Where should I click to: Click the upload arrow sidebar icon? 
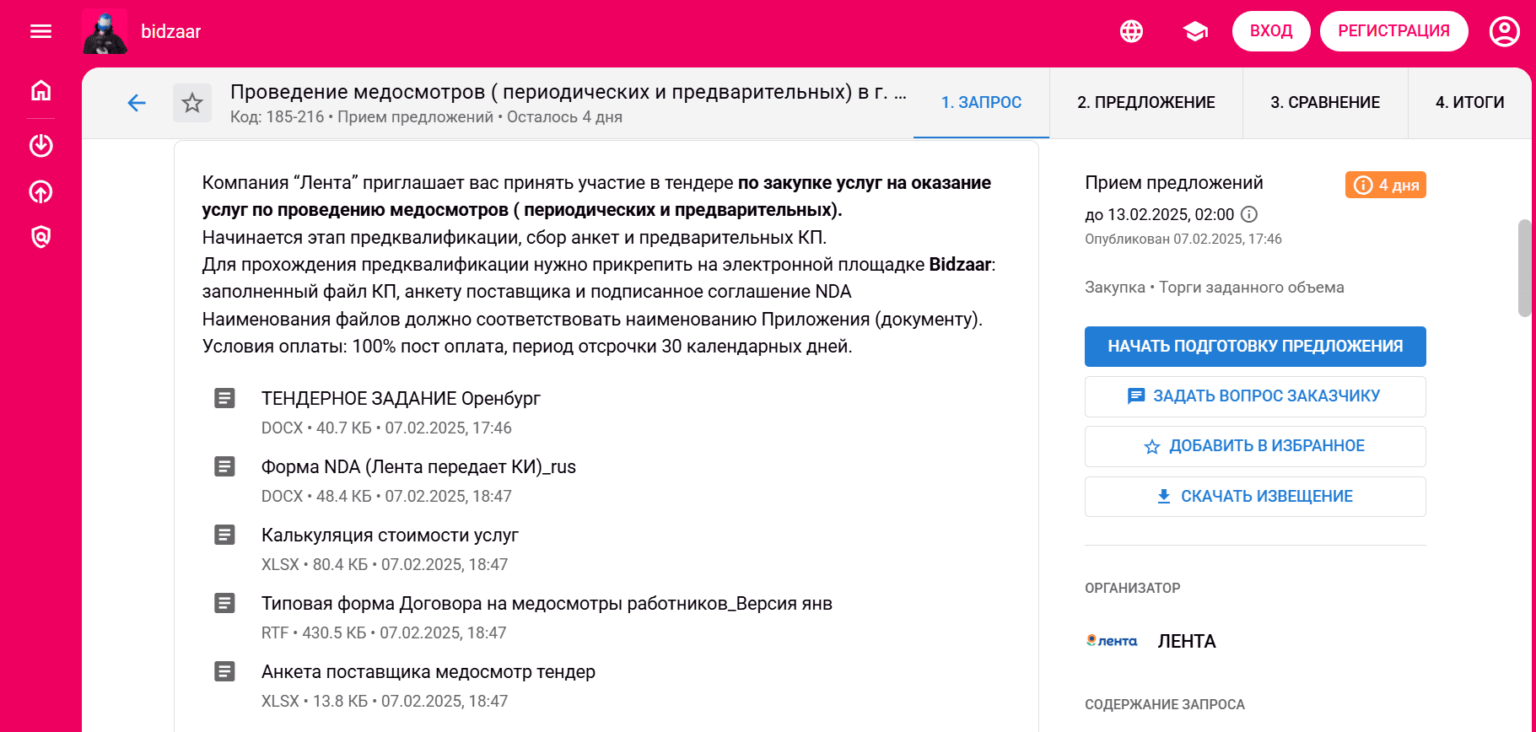41,192
